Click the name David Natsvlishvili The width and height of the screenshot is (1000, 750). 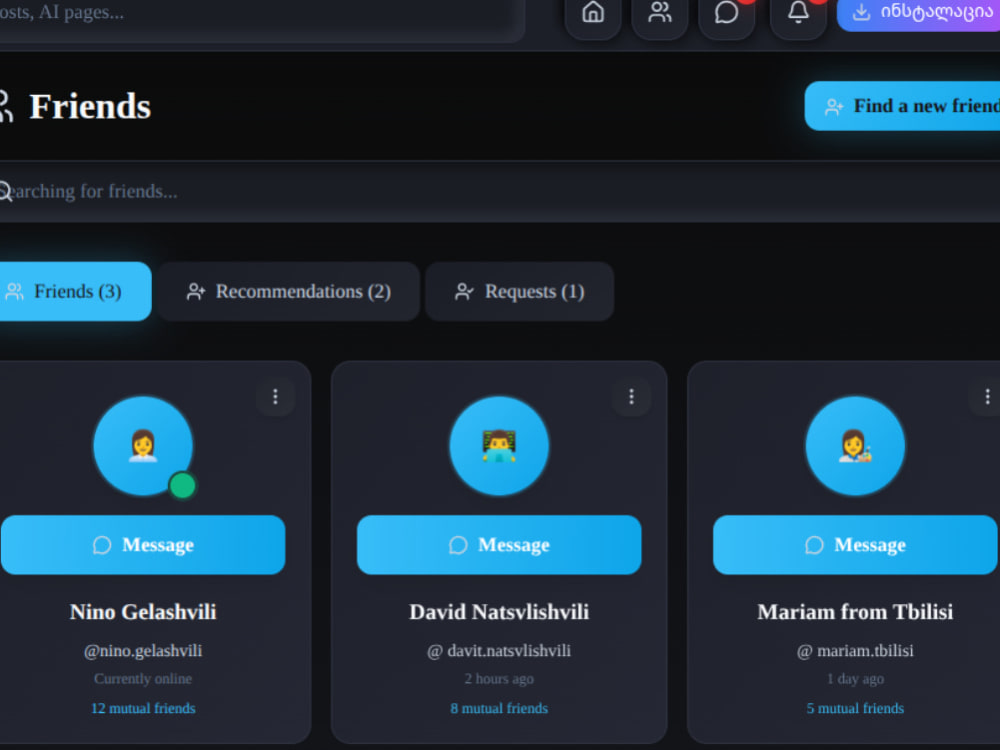[499, 612]
